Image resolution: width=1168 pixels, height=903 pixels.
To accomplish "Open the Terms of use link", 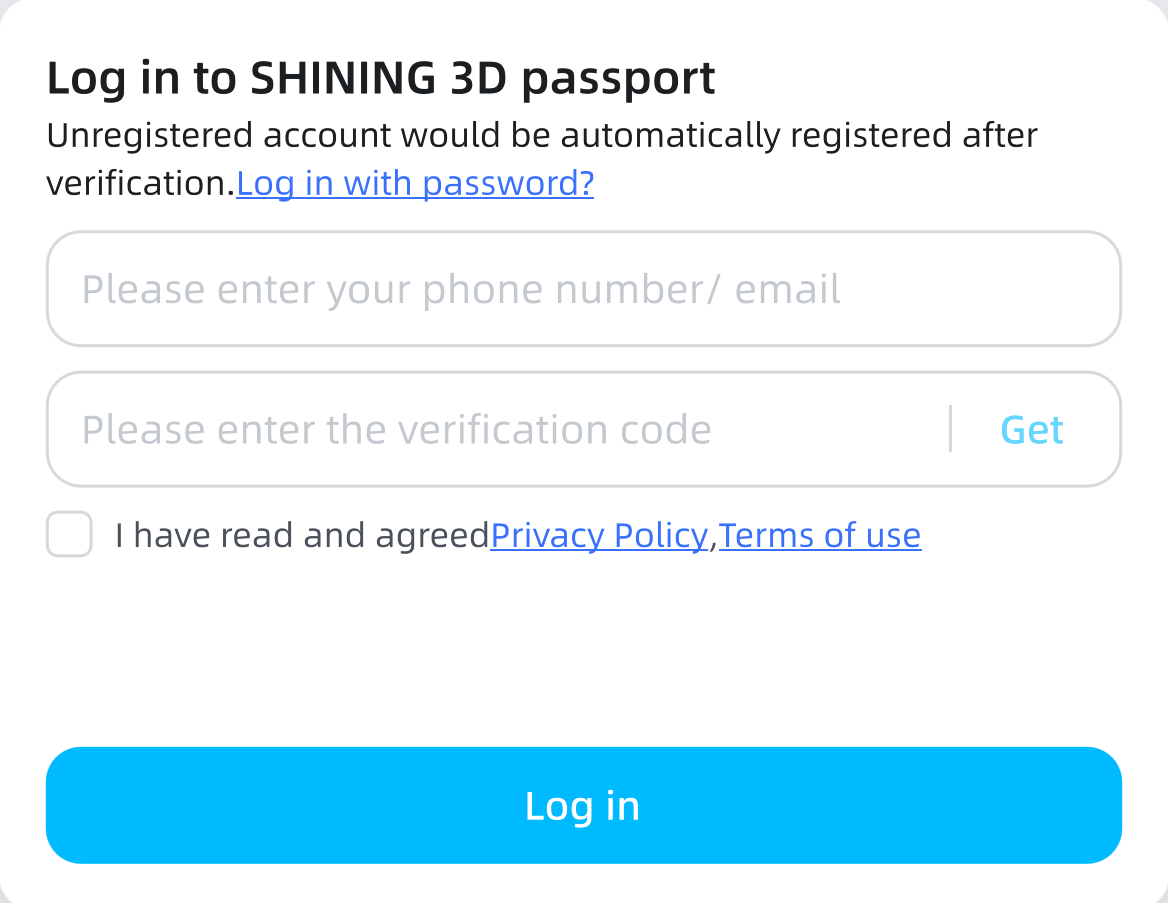I will pos(820,536).
